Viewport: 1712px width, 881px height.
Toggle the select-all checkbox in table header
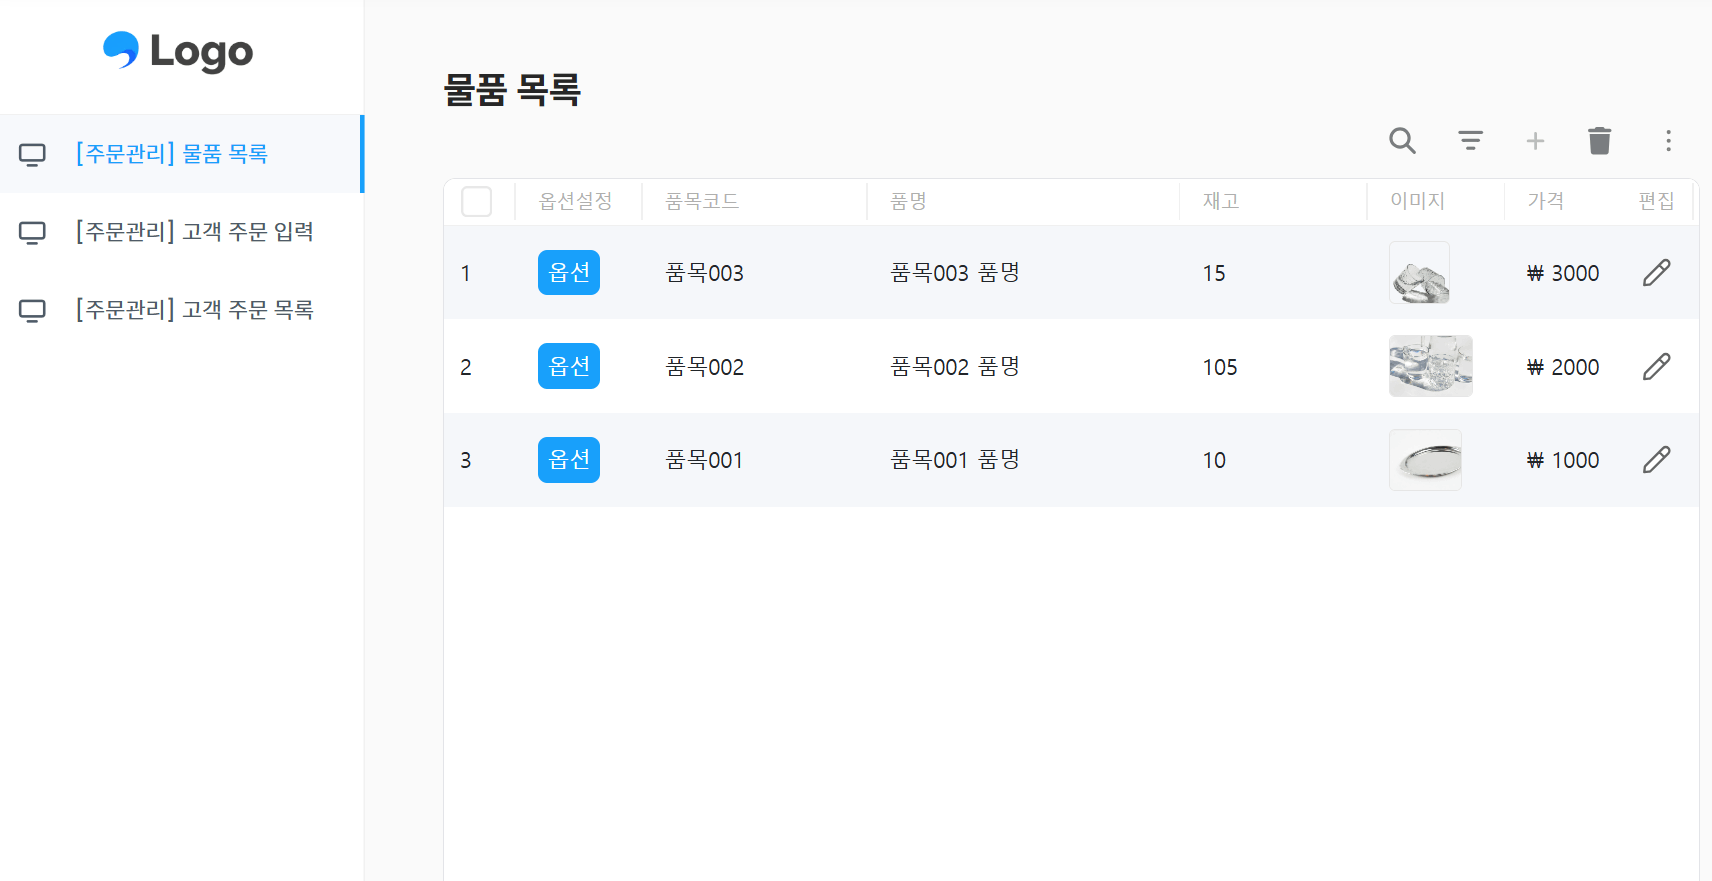(477, 202)
